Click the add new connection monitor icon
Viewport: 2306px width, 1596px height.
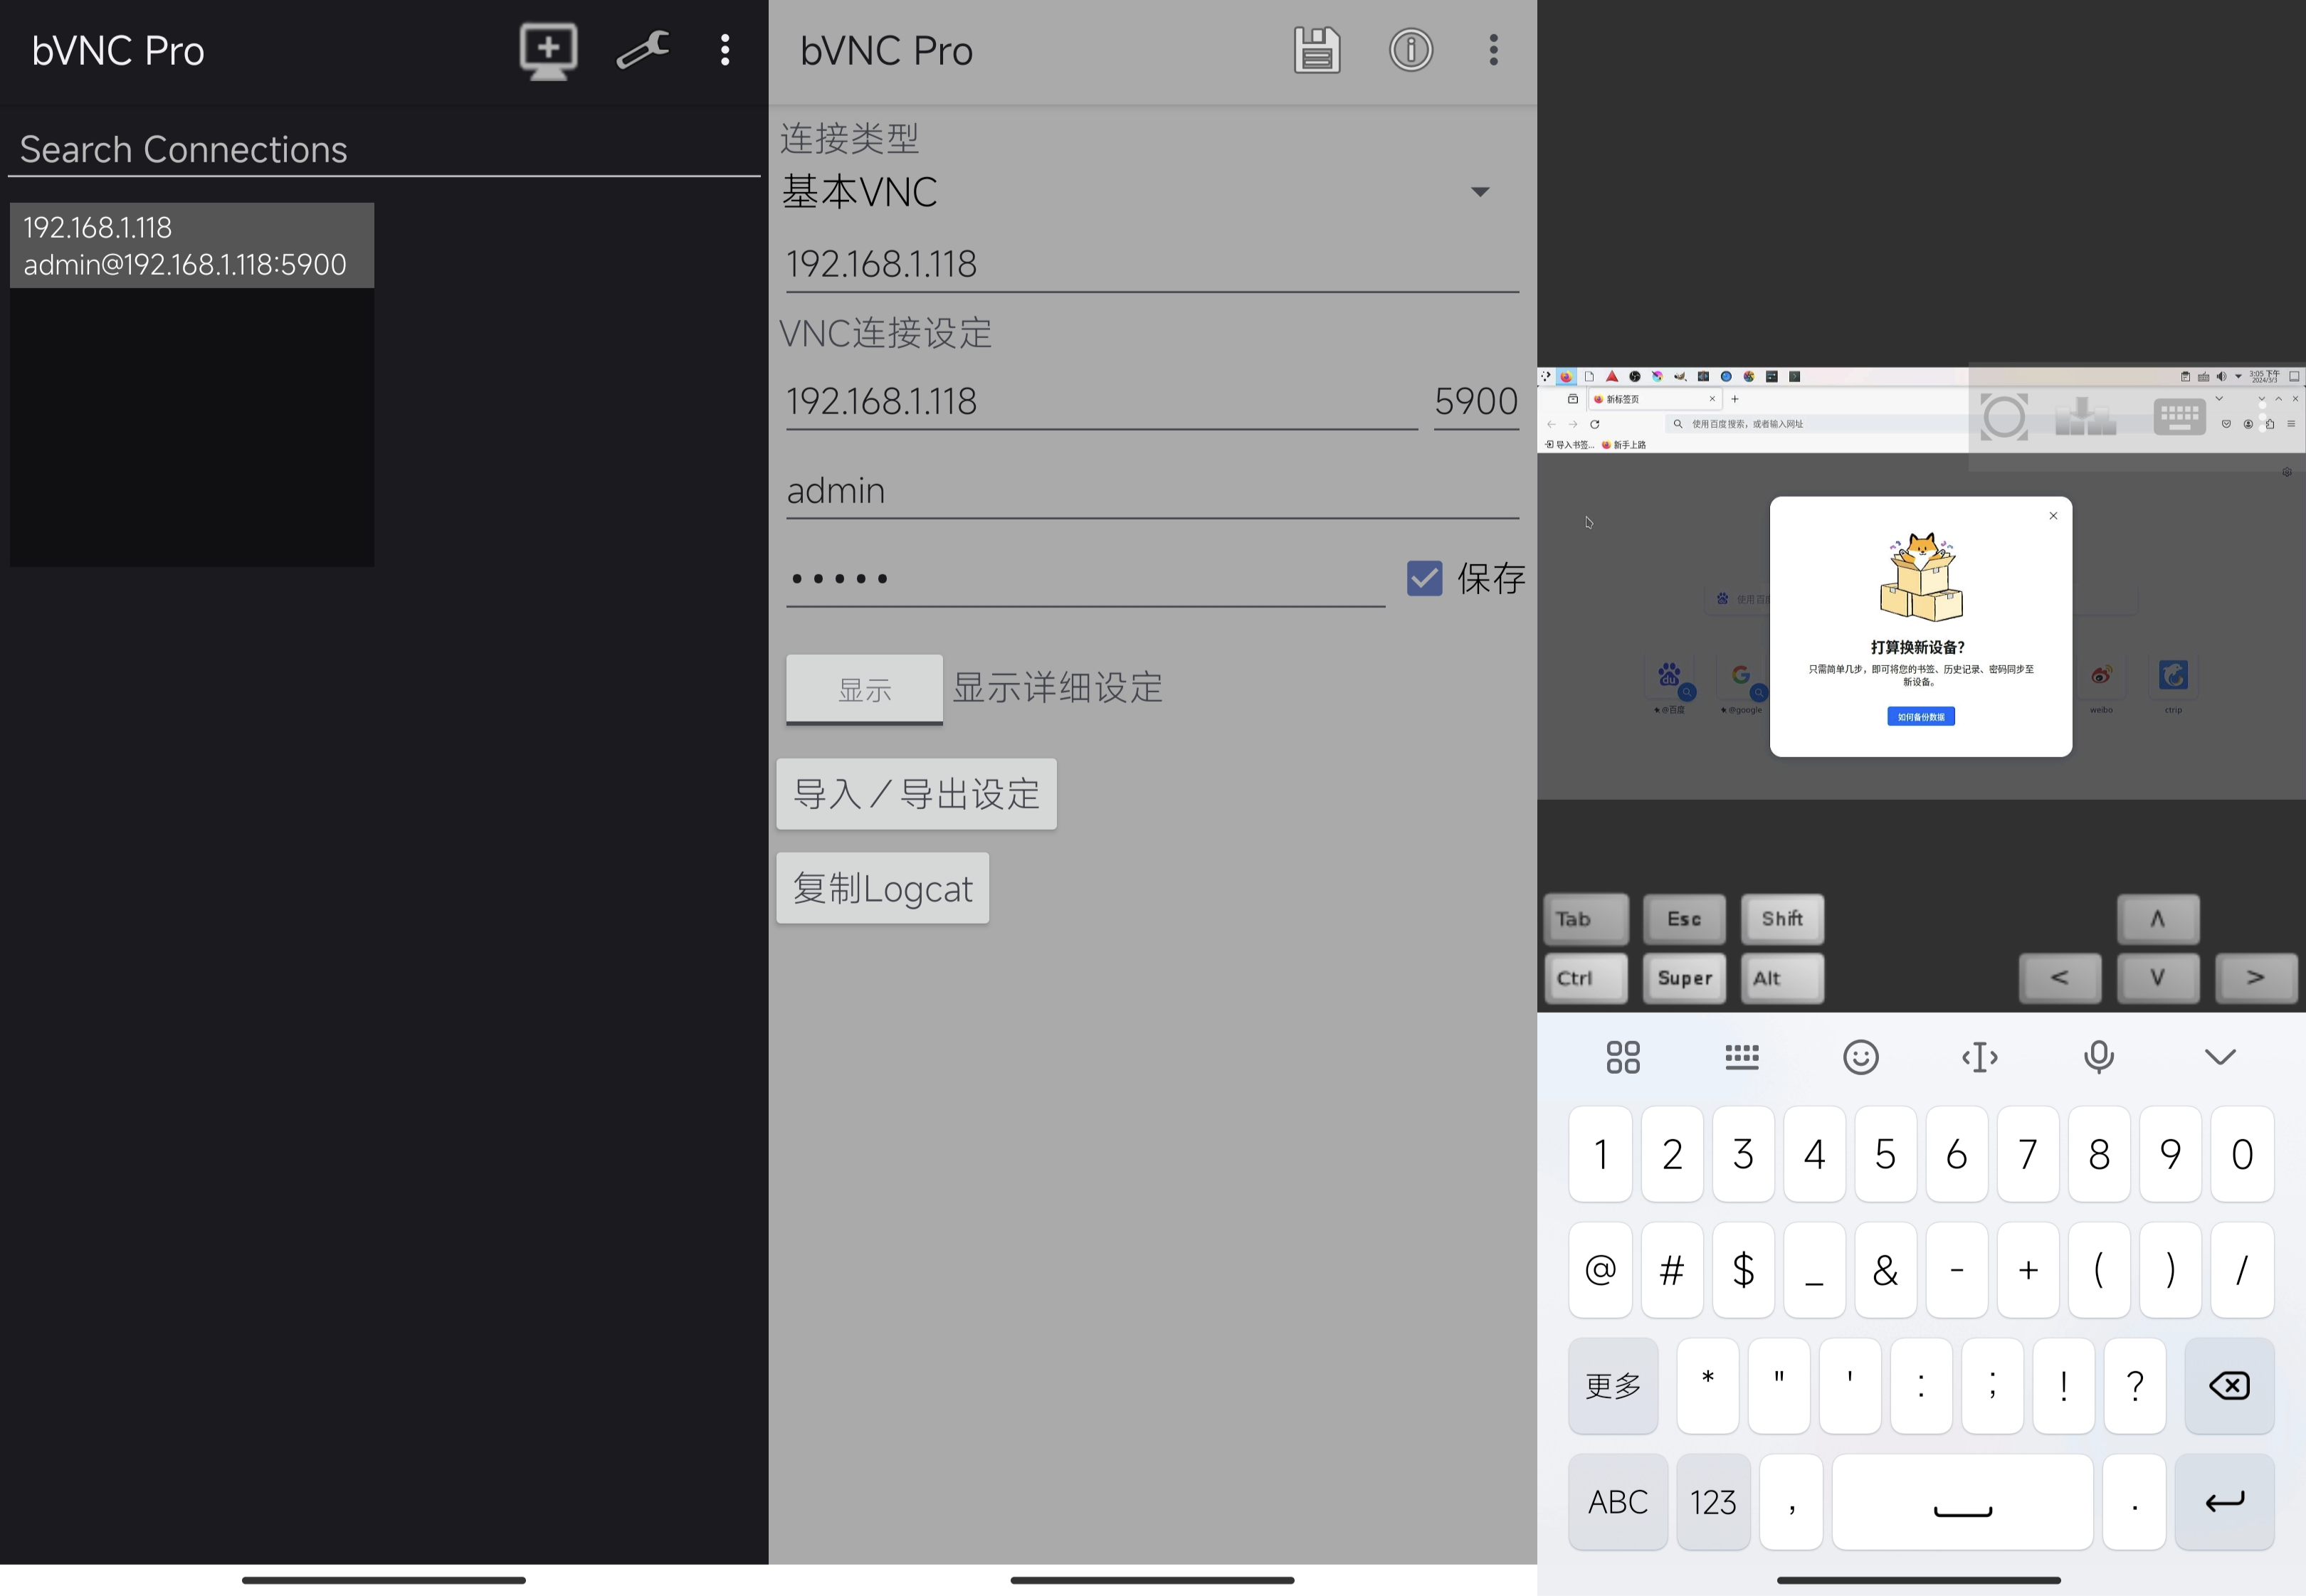tap(548, 50)
